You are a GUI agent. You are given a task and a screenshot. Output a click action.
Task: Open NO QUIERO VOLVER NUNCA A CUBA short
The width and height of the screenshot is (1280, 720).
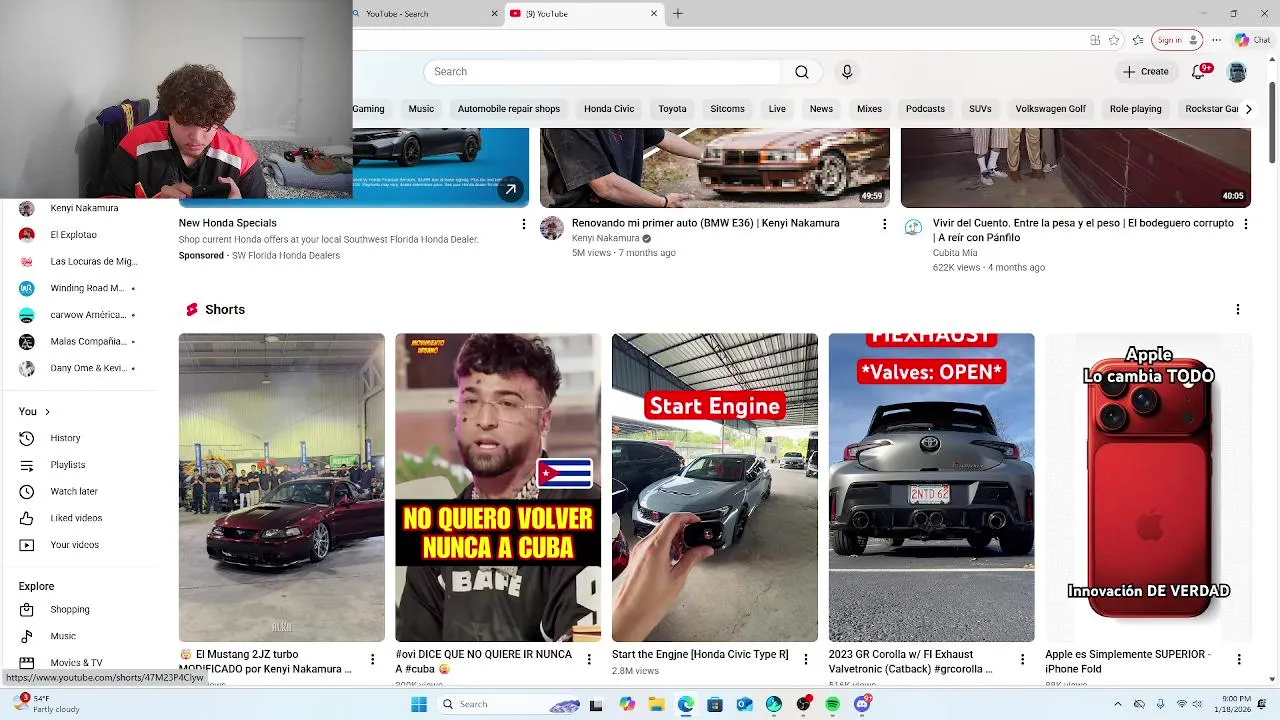[498, 487]
